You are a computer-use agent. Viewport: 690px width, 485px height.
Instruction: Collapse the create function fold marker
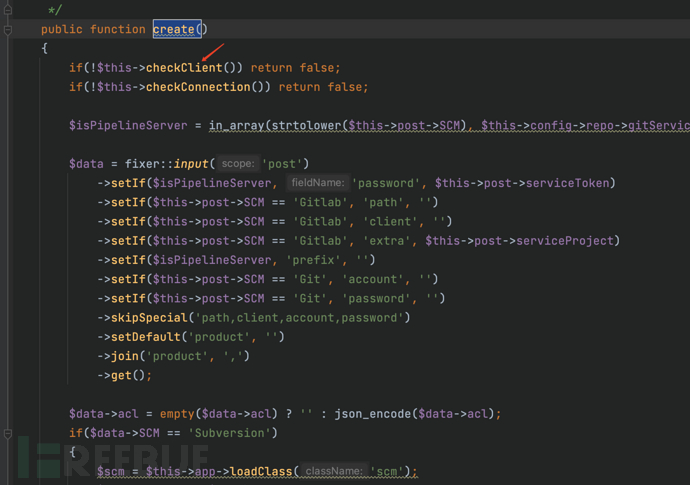(8, 30)
